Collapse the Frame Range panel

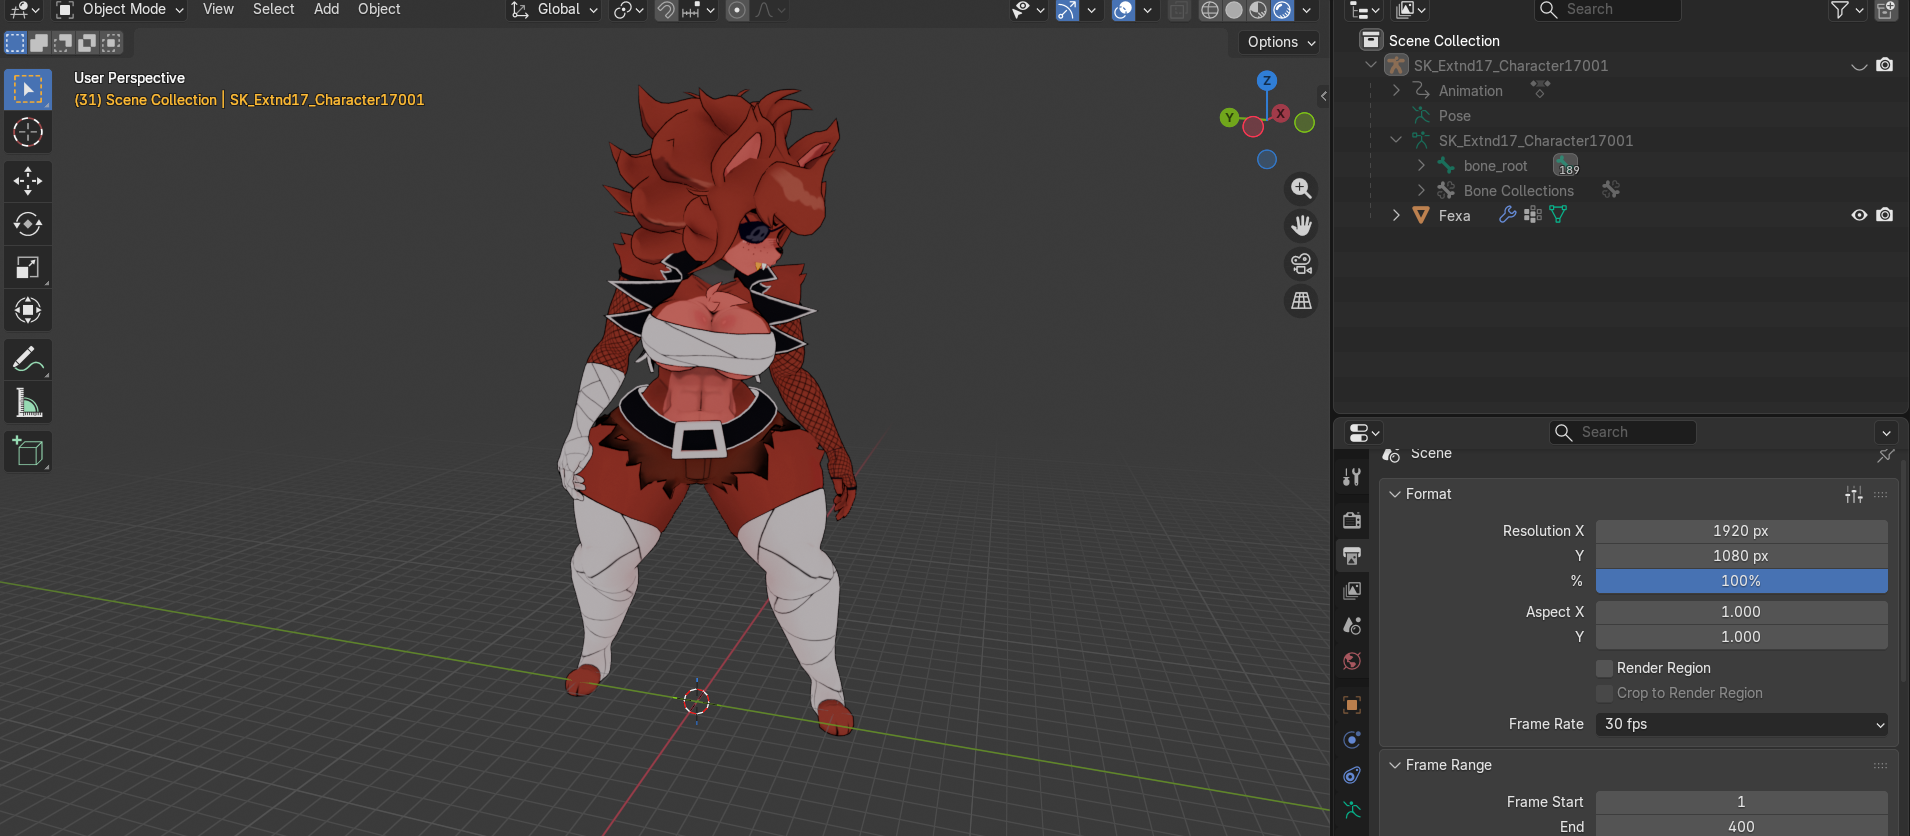[x=1395, y=765]
